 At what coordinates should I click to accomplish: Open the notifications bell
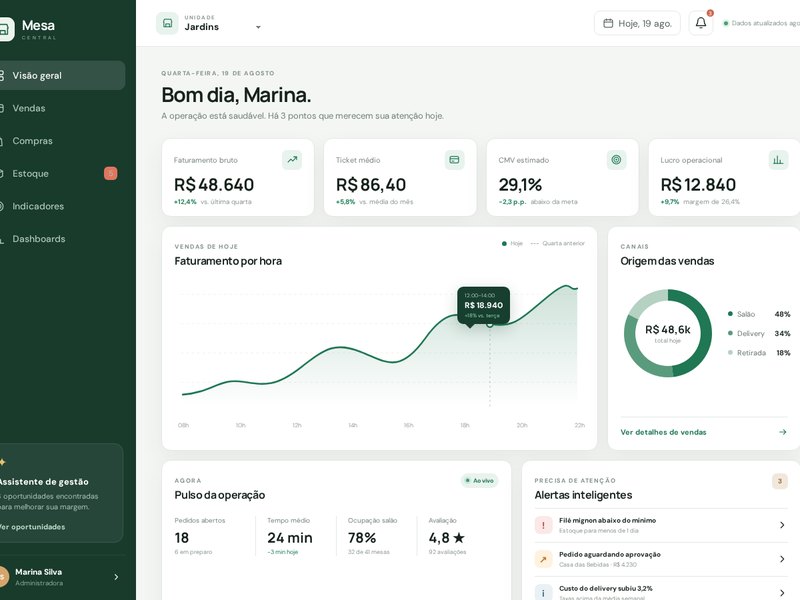(x=701, y=23)
